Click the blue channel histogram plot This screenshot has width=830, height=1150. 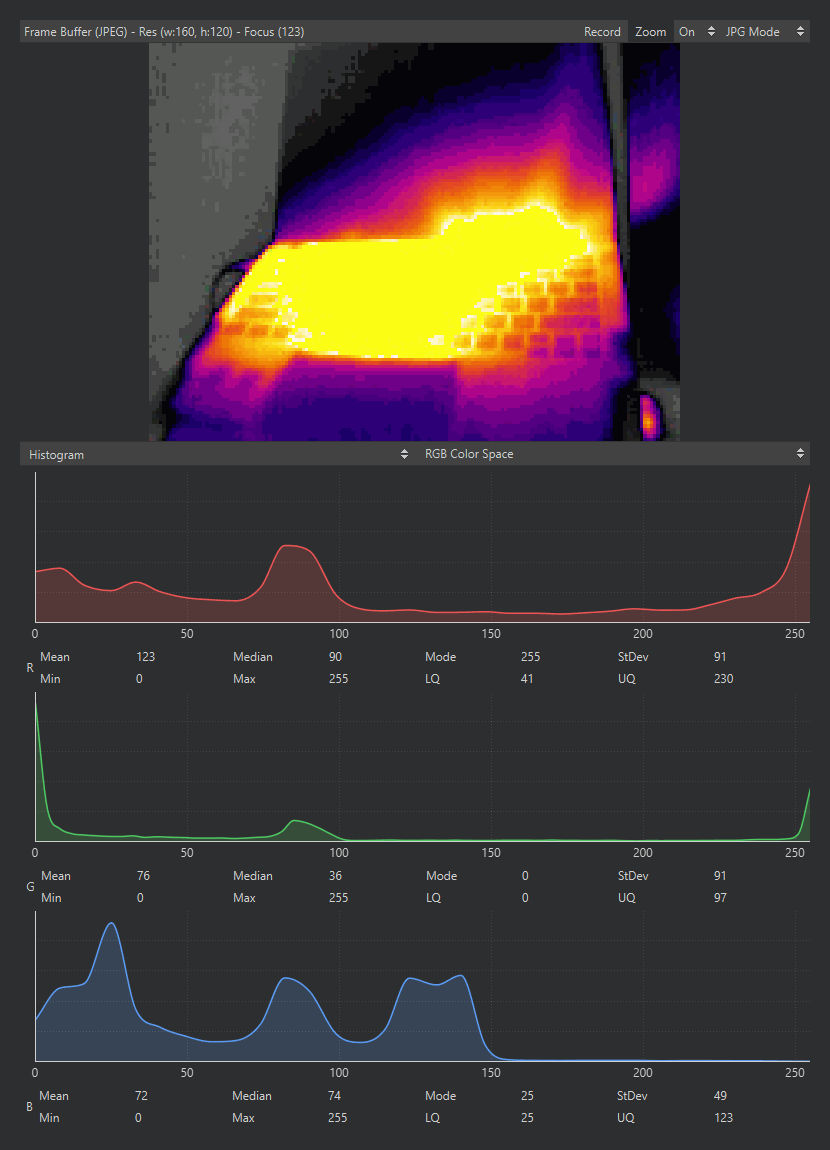click(x=422, y=986)
